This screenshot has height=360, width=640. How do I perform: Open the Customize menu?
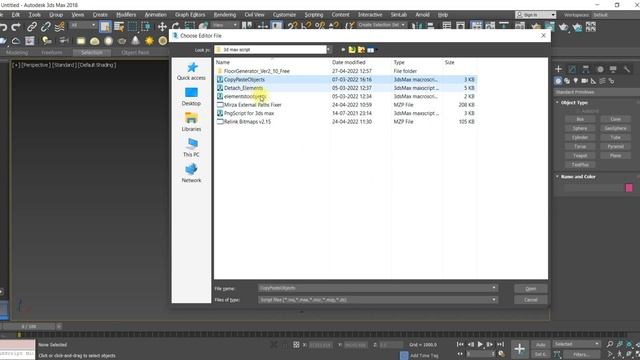pyautogui.click(x=284, y=15)
